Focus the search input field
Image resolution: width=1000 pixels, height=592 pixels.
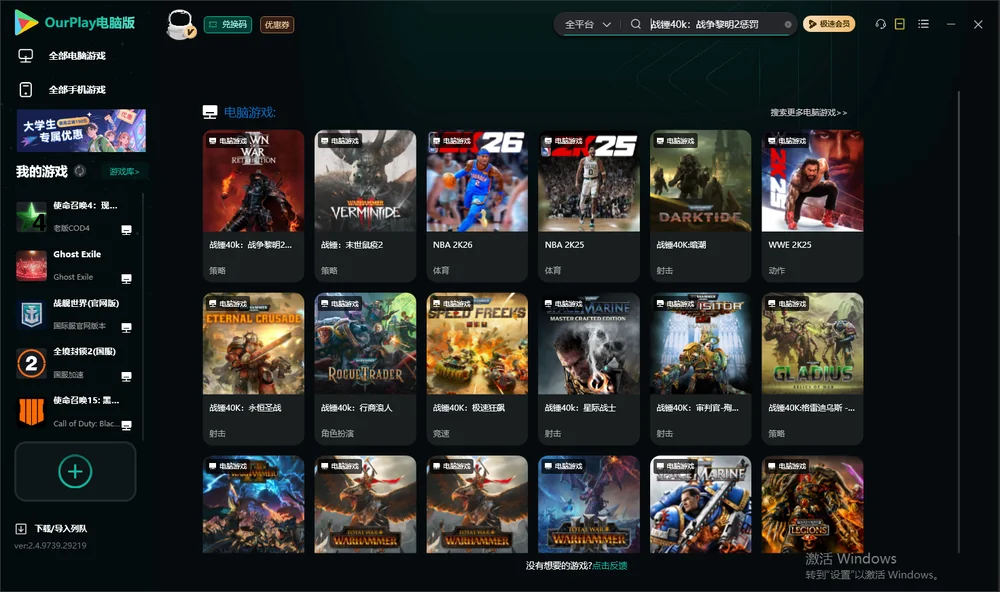714,24
